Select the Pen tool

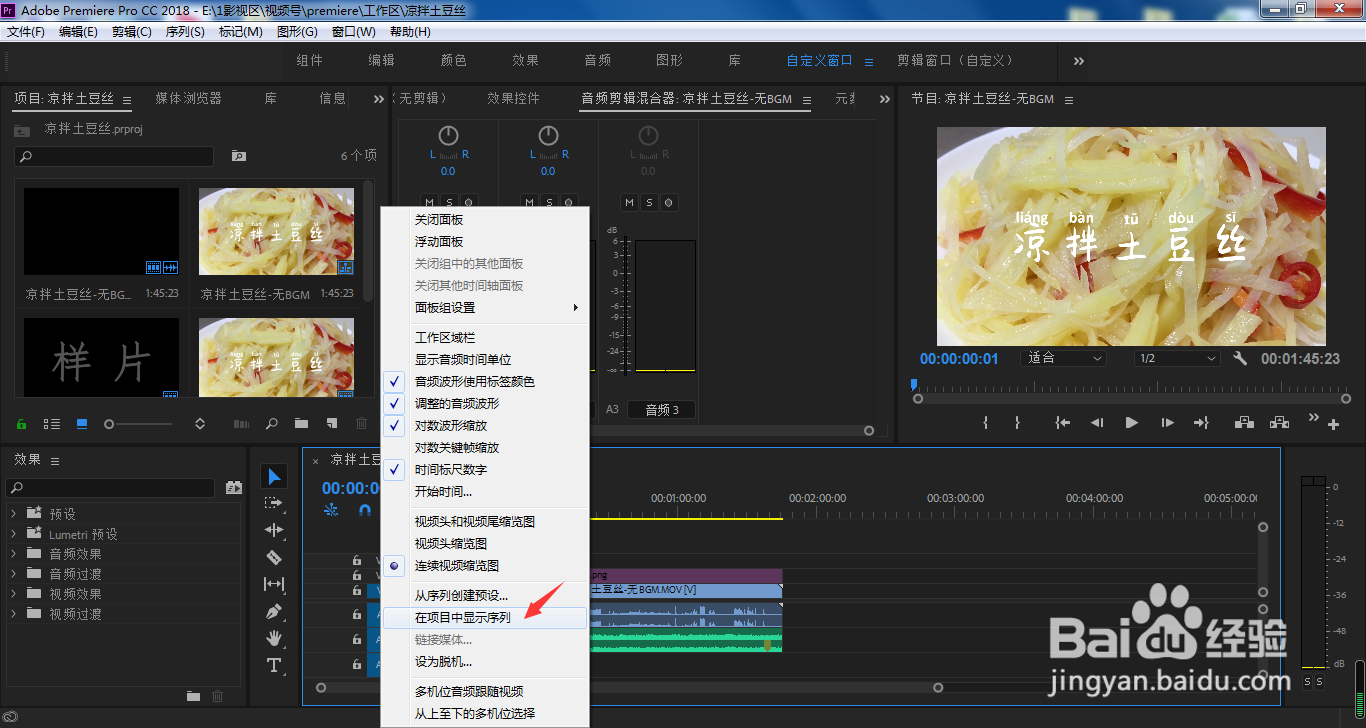(274, 611)
